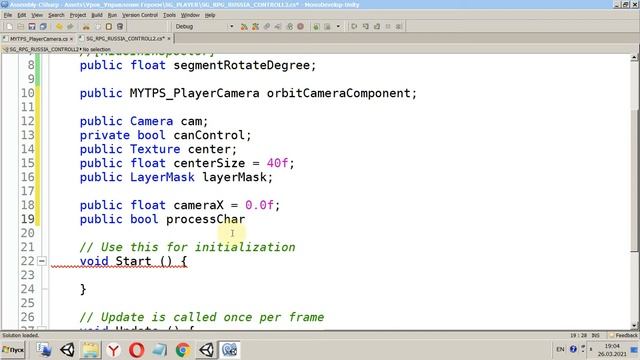Click 'orbitCameraComponent' on line 10
This screenshot has width=640, height=360.
338,93
